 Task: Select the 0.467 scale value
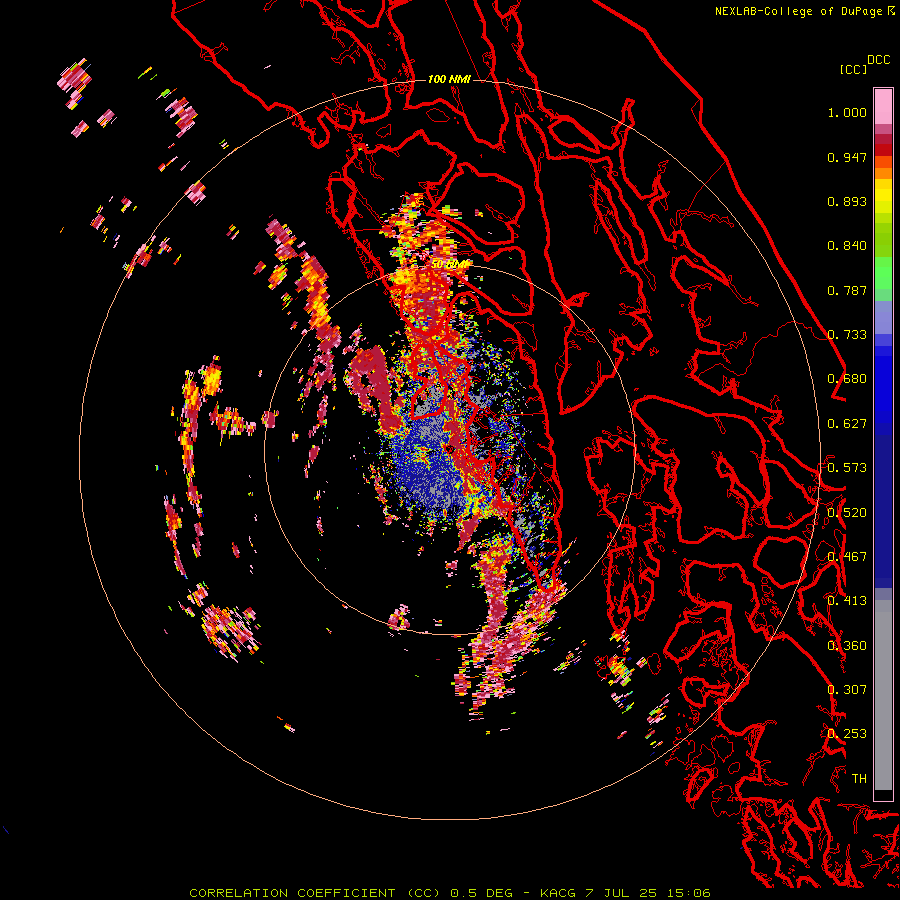pyautogui.click(x=847, y=557)
